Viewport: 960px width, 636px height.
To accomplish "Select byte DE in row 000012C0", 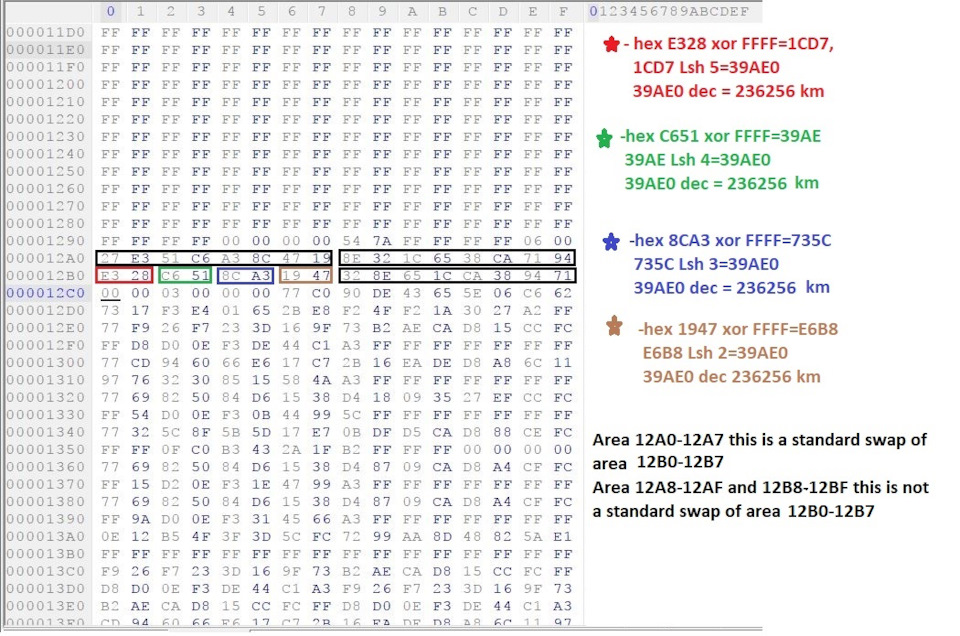I will (x=381, y=293).
